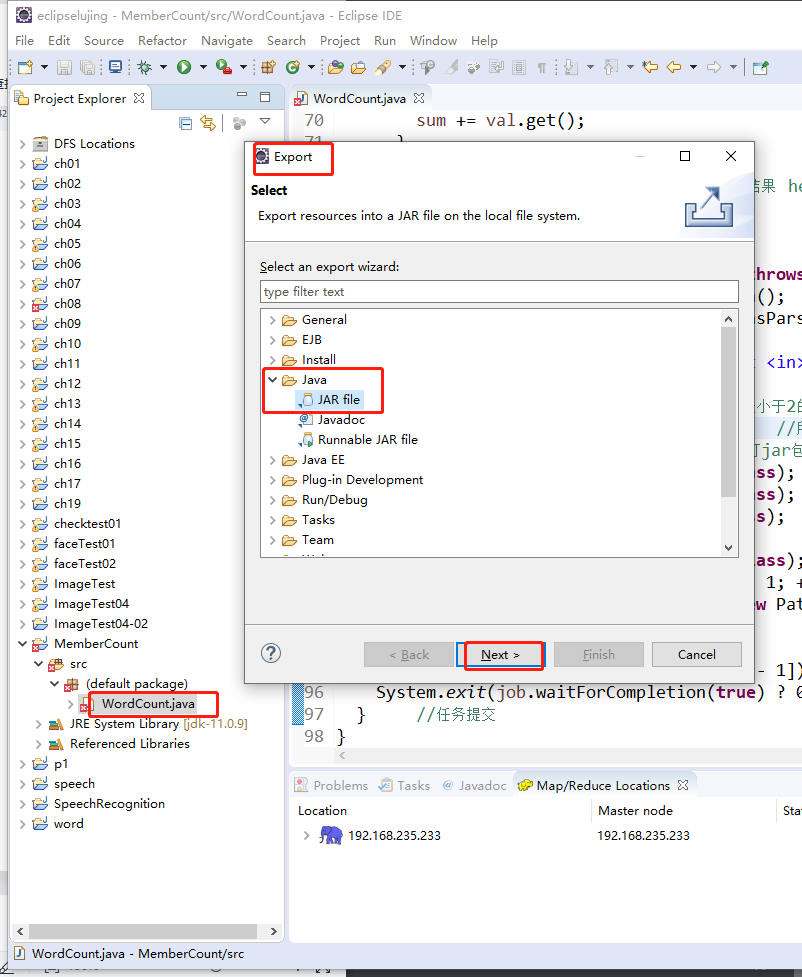
Task: Switch to the Problems tab
Action: 332,785
